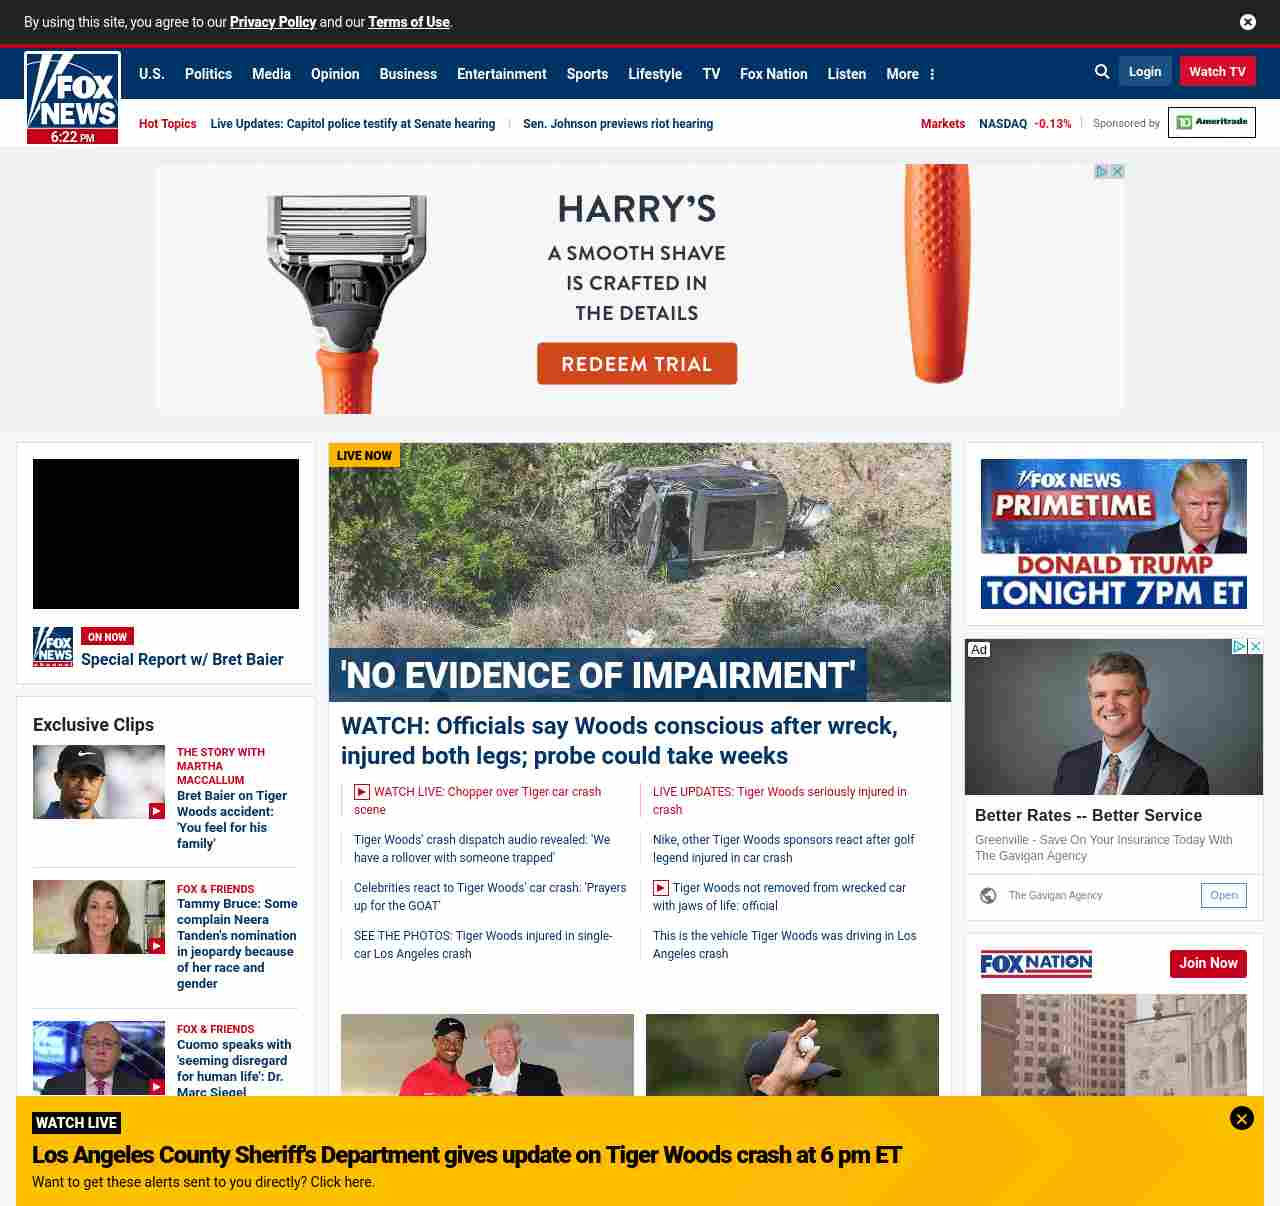Open the Redeem Trial Harry's ad button
Screen dimensions: 1280x1206
[x=637, y=364]
